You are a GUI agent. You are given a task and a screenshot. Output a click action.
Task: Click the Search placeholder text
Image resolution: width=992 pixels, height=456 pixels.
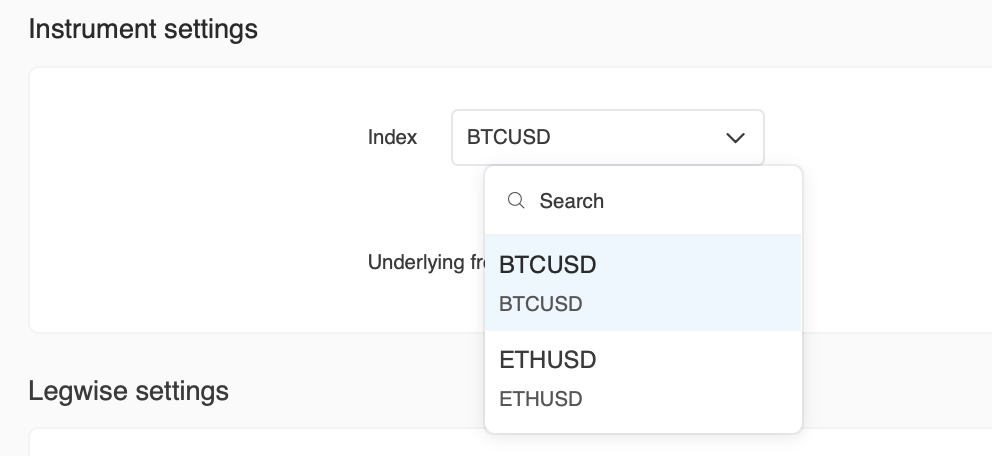tap(571, 201)
